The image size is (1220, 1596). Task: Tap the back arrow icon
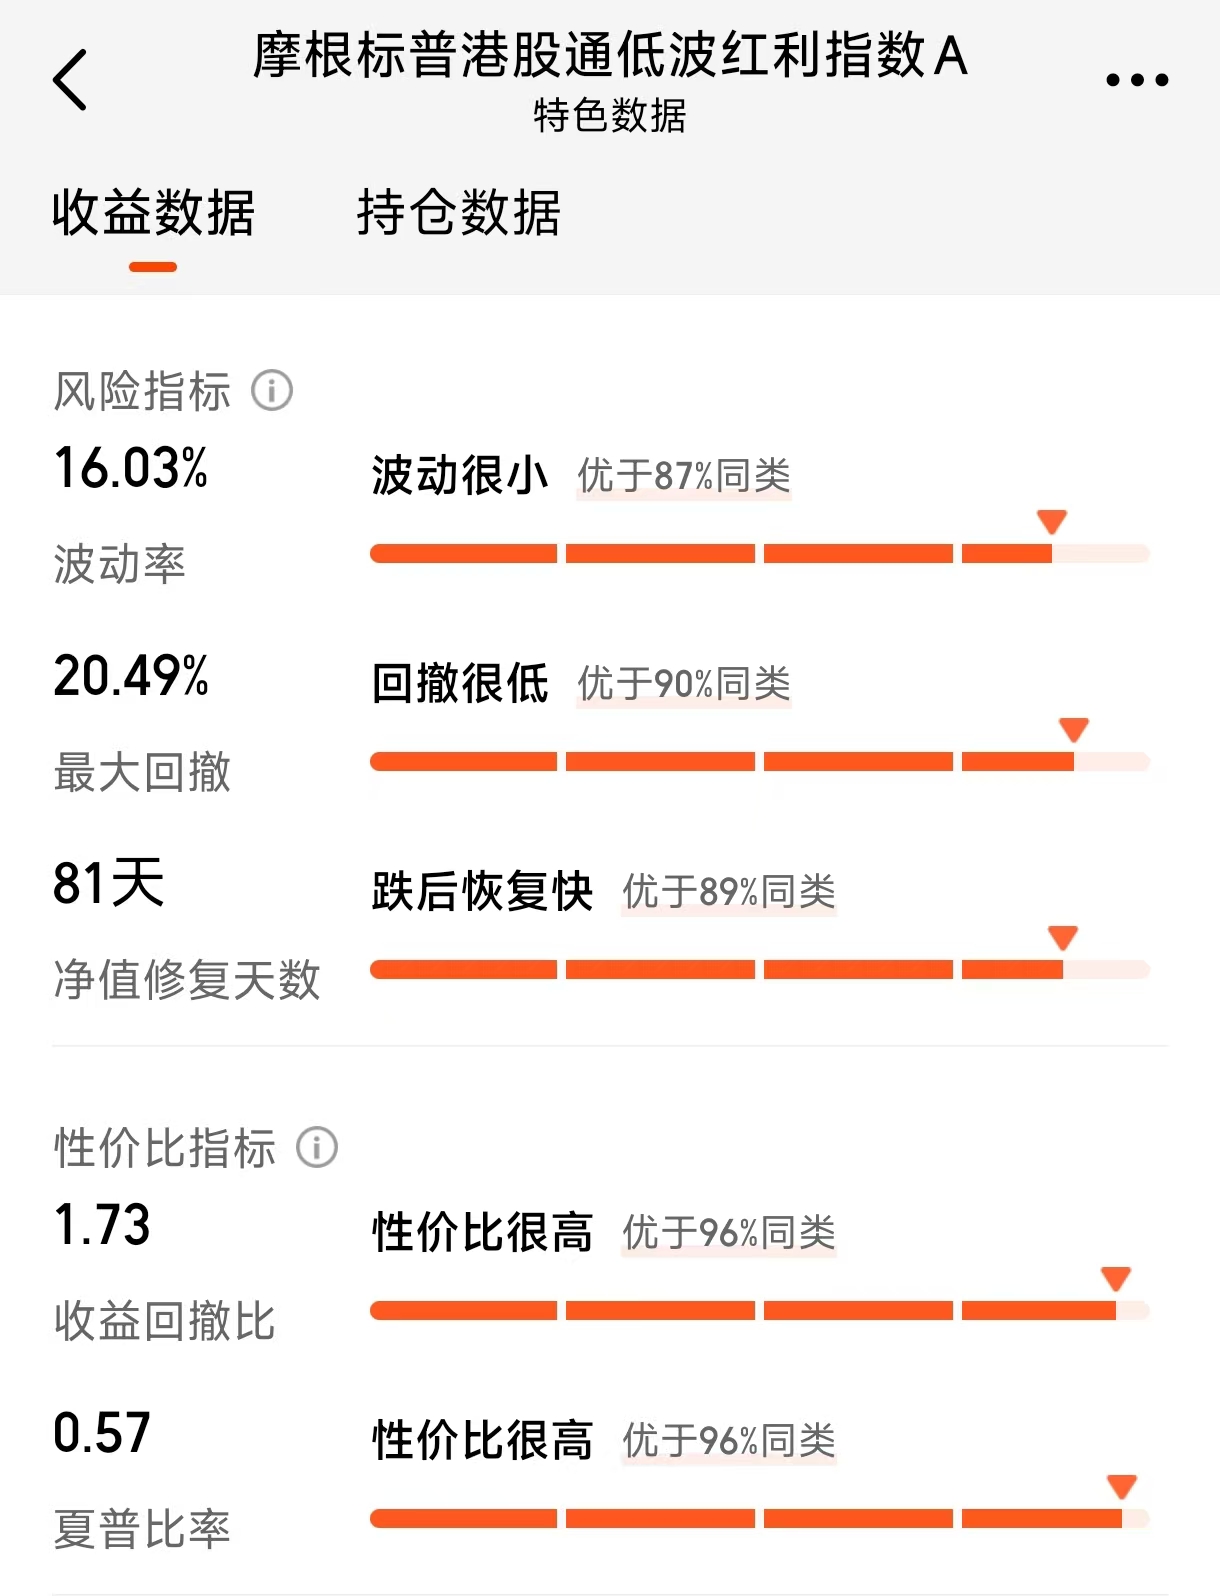point(70,79)
